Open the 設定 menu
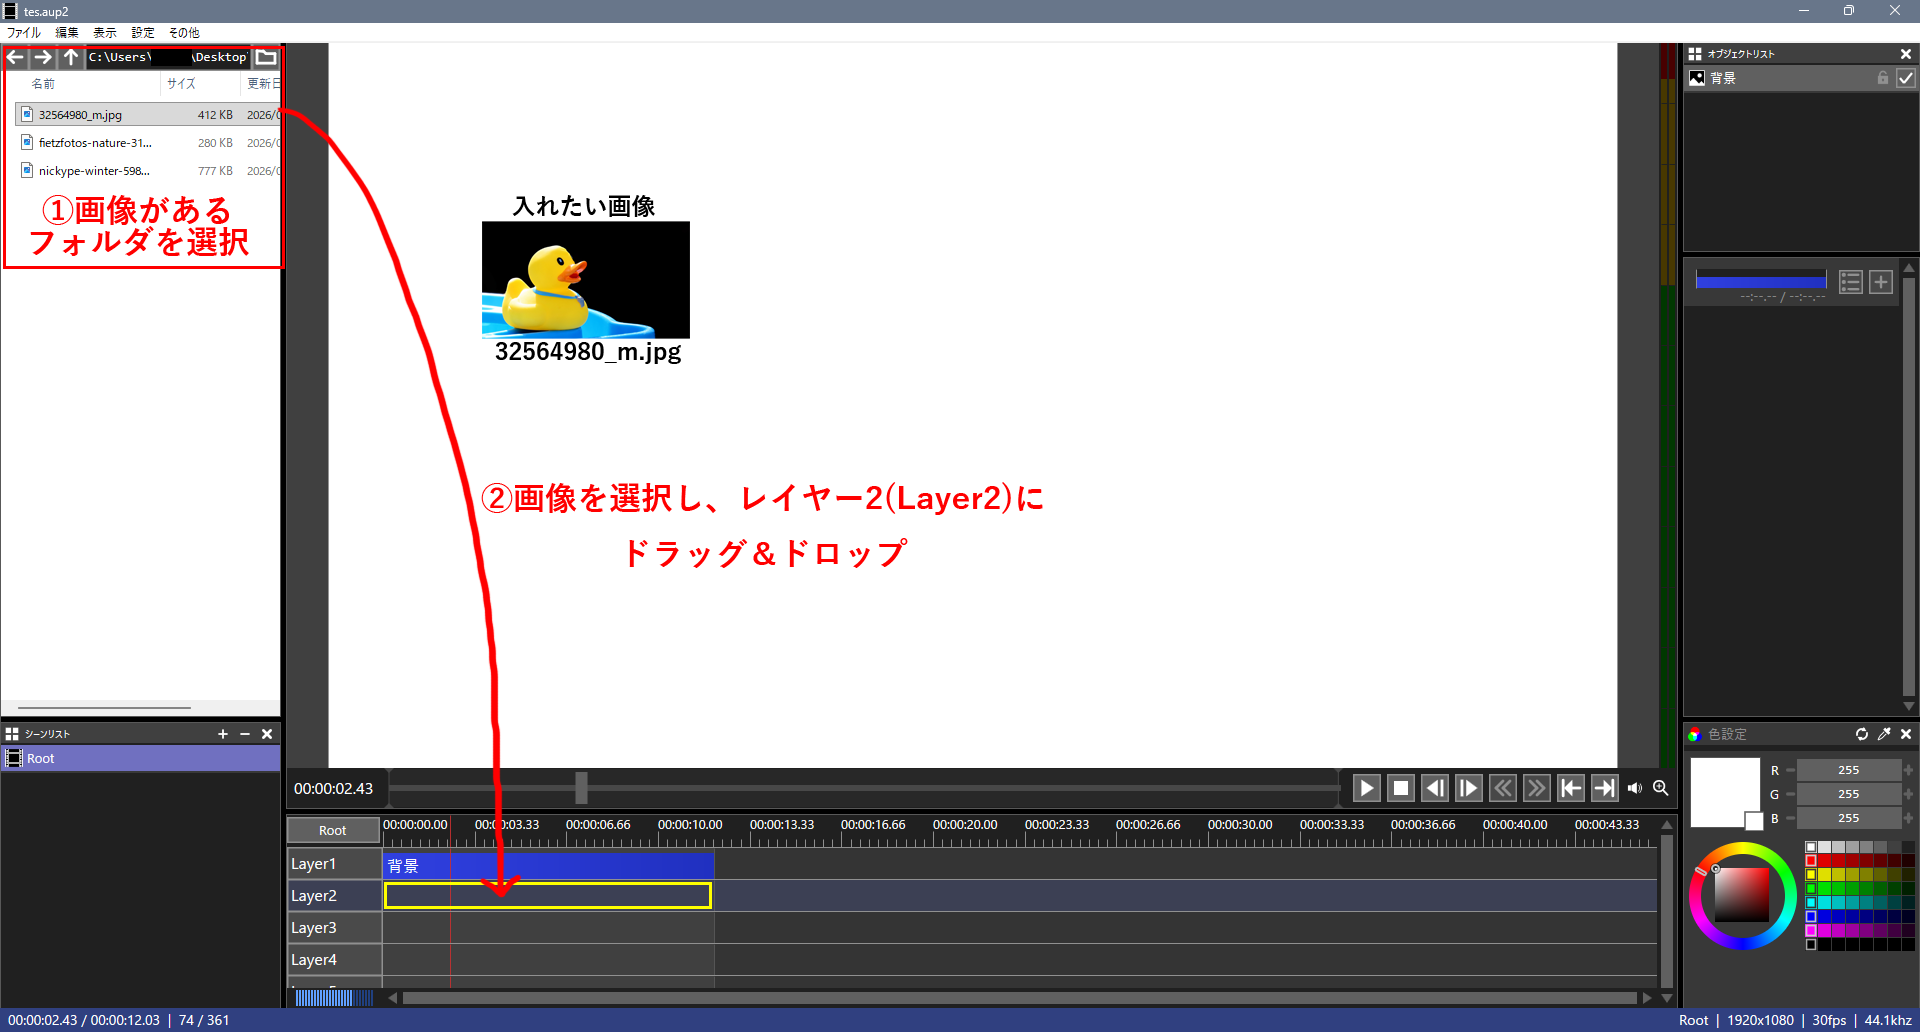1920x1032 pixels. pyautogui.click(x=143, y=33)
